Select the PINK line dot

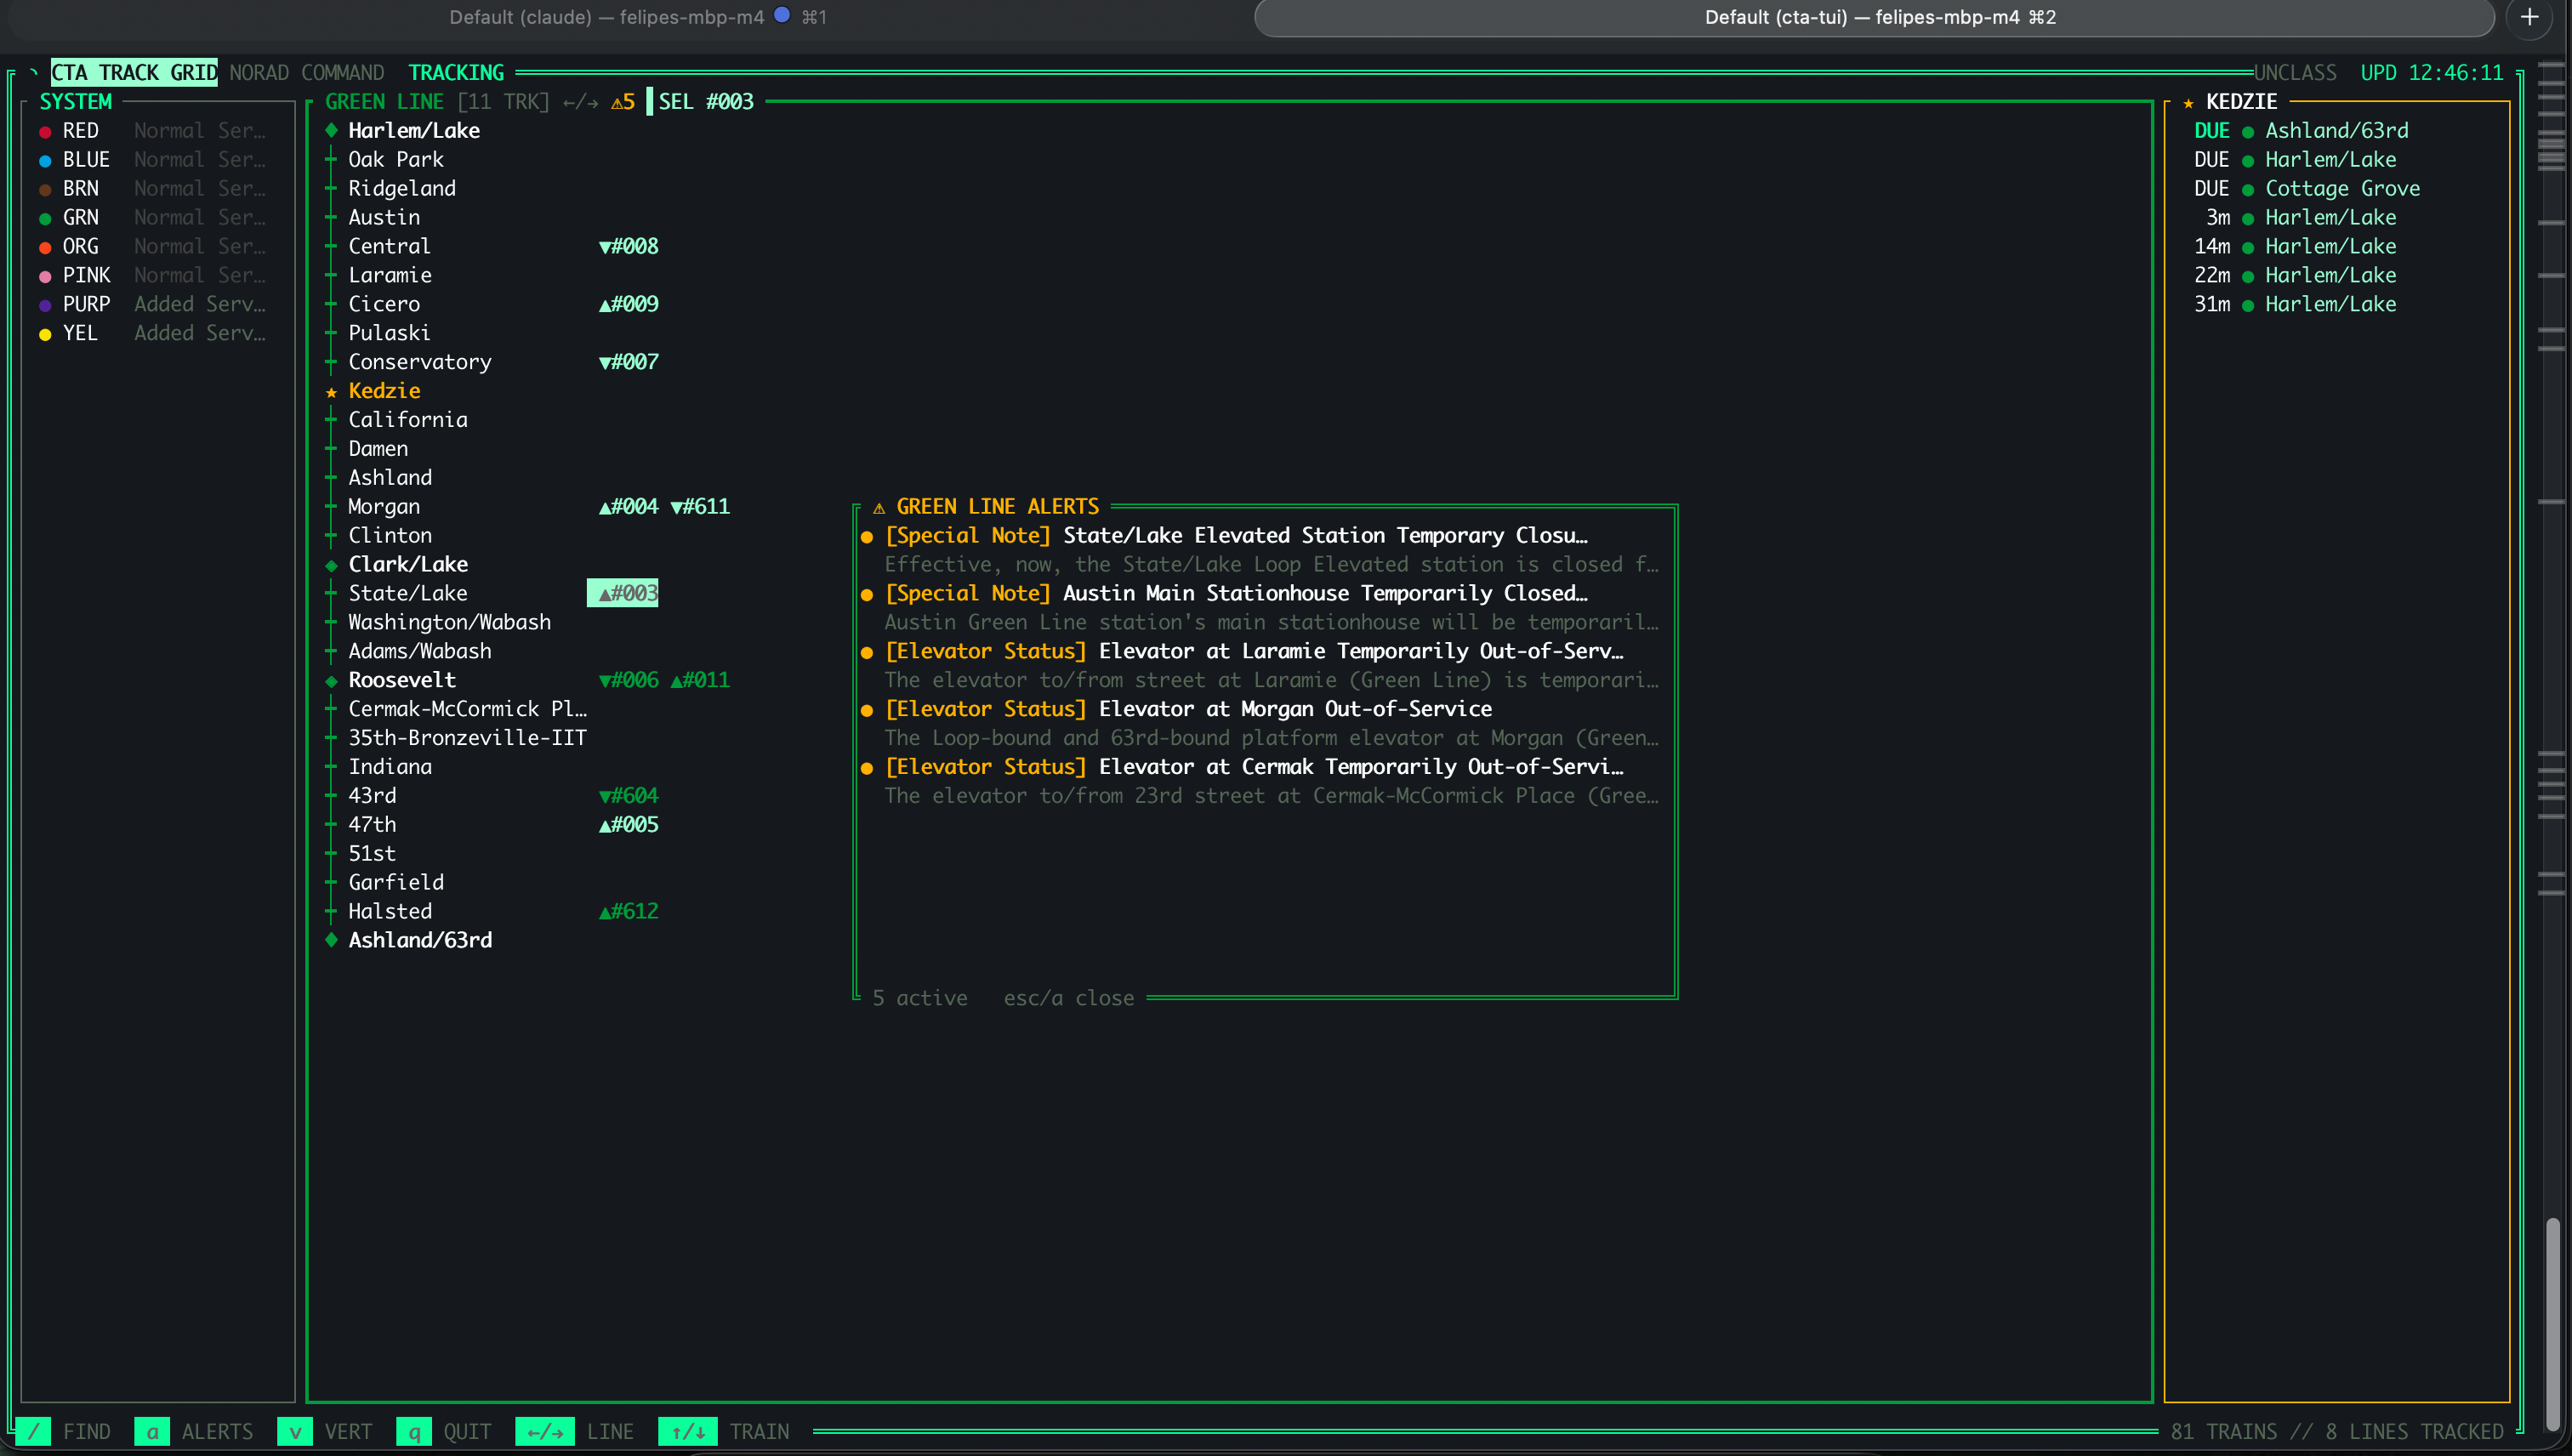(45, 276)
